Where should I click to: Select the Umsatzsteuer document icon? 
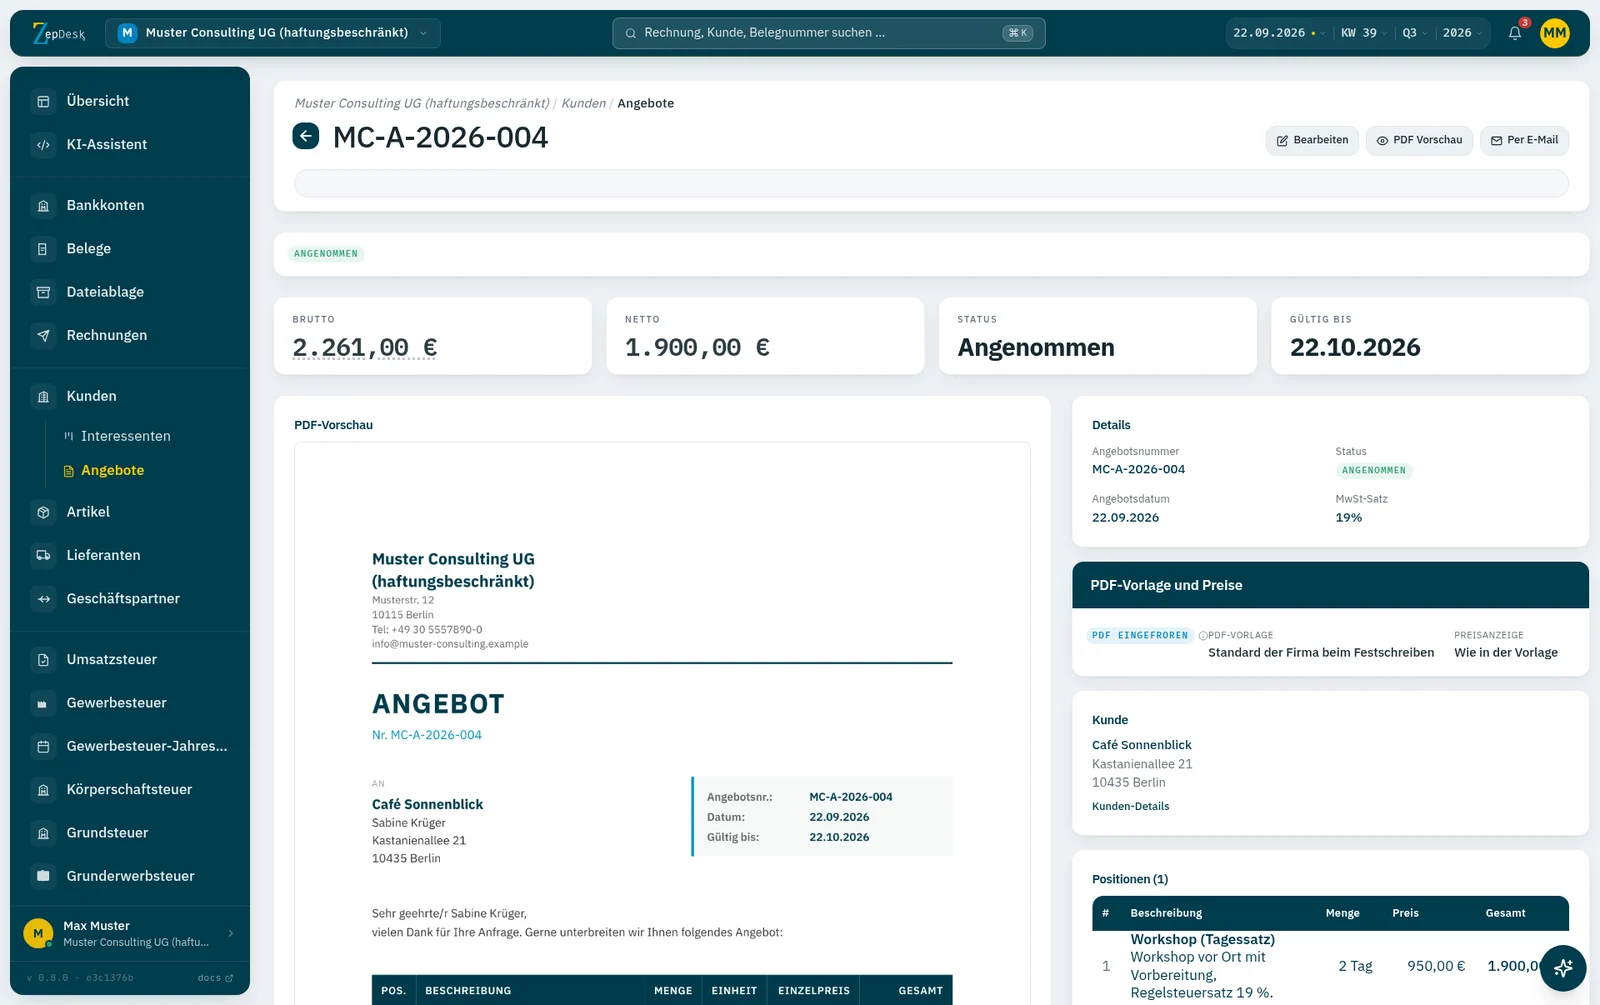coord(43,660)
